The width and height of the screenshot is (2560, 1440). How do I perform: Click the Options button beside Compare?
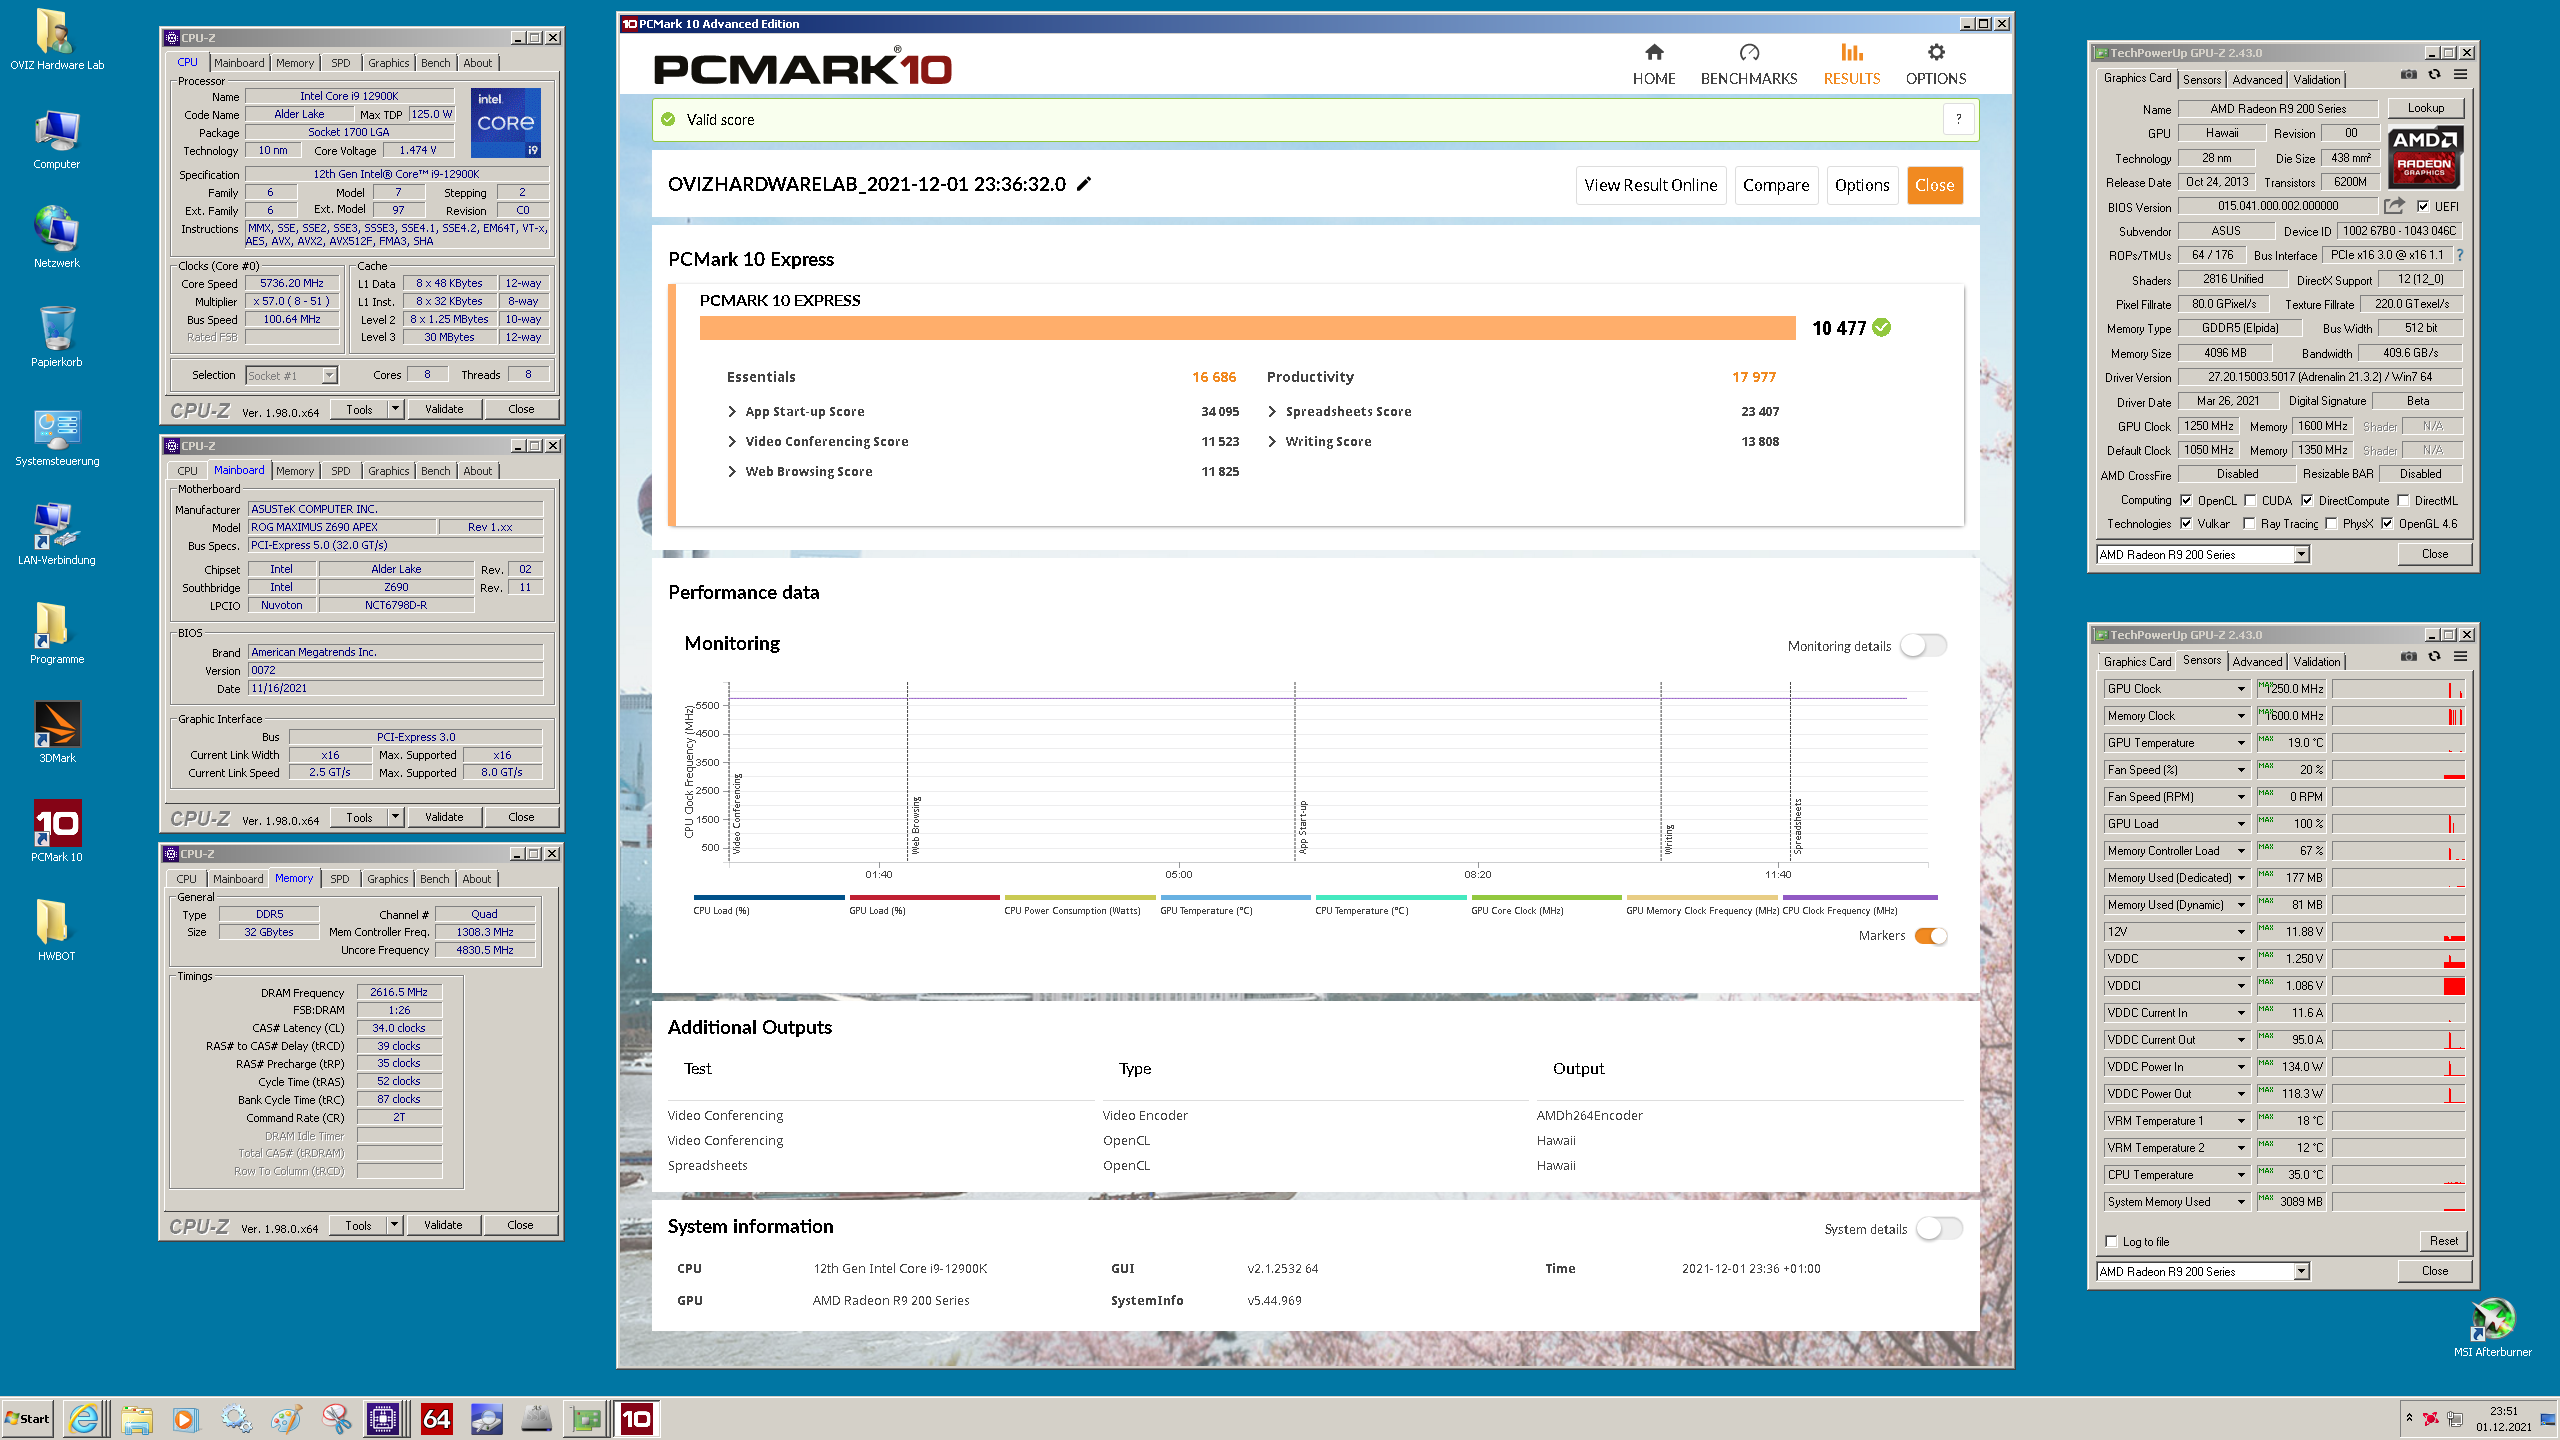1862,185
